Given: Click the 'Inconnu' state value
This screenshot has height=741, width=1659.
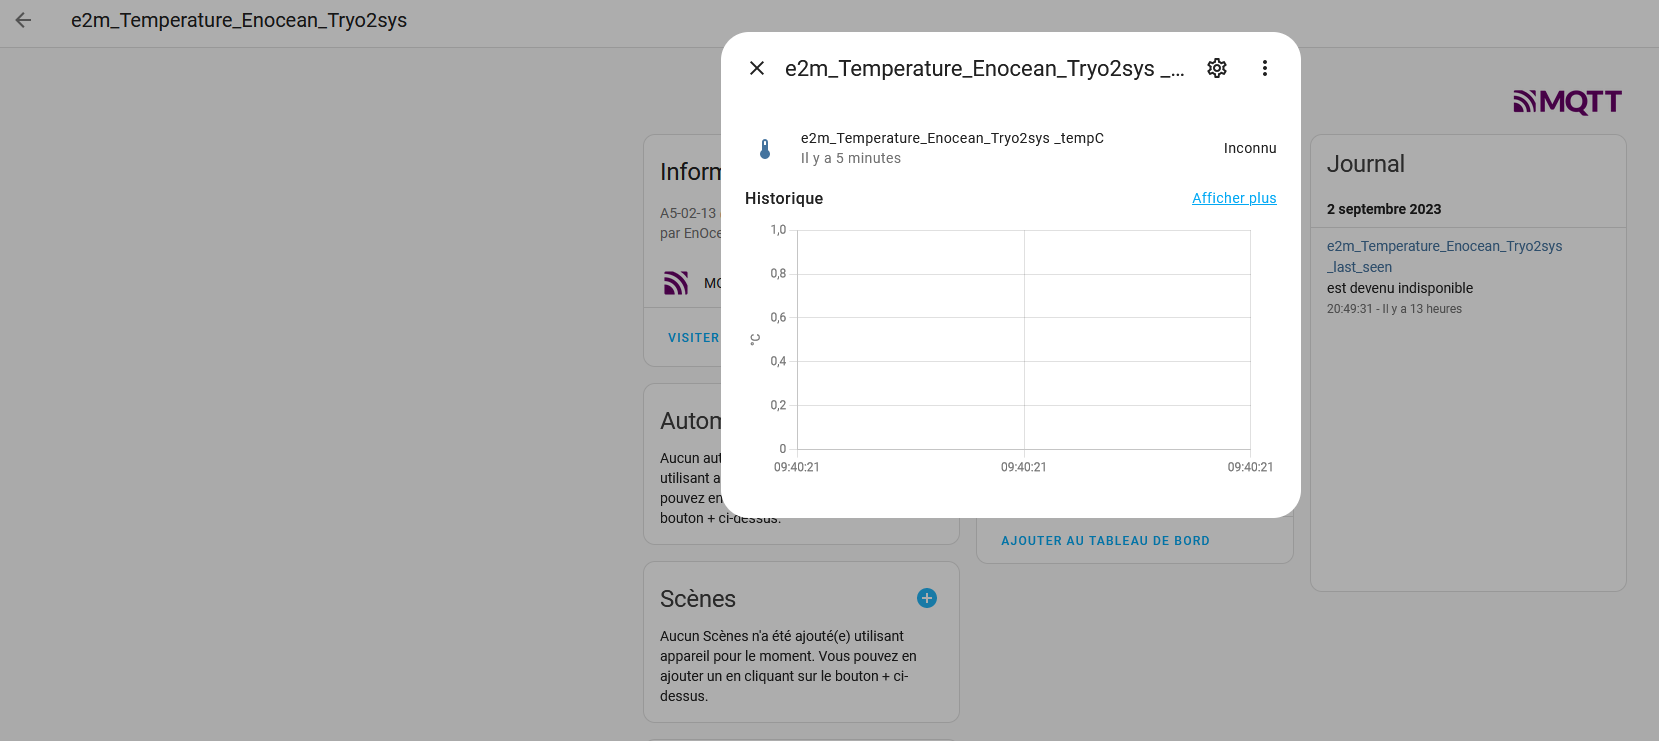Looking at the screenshot, I should click(1250, 148).
